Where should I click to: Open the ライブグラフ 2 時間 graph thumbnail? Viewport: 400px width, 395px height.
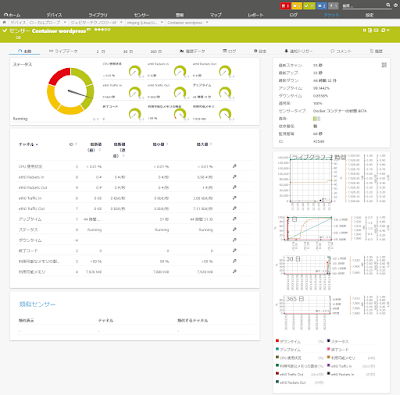[x=332, y=182]
